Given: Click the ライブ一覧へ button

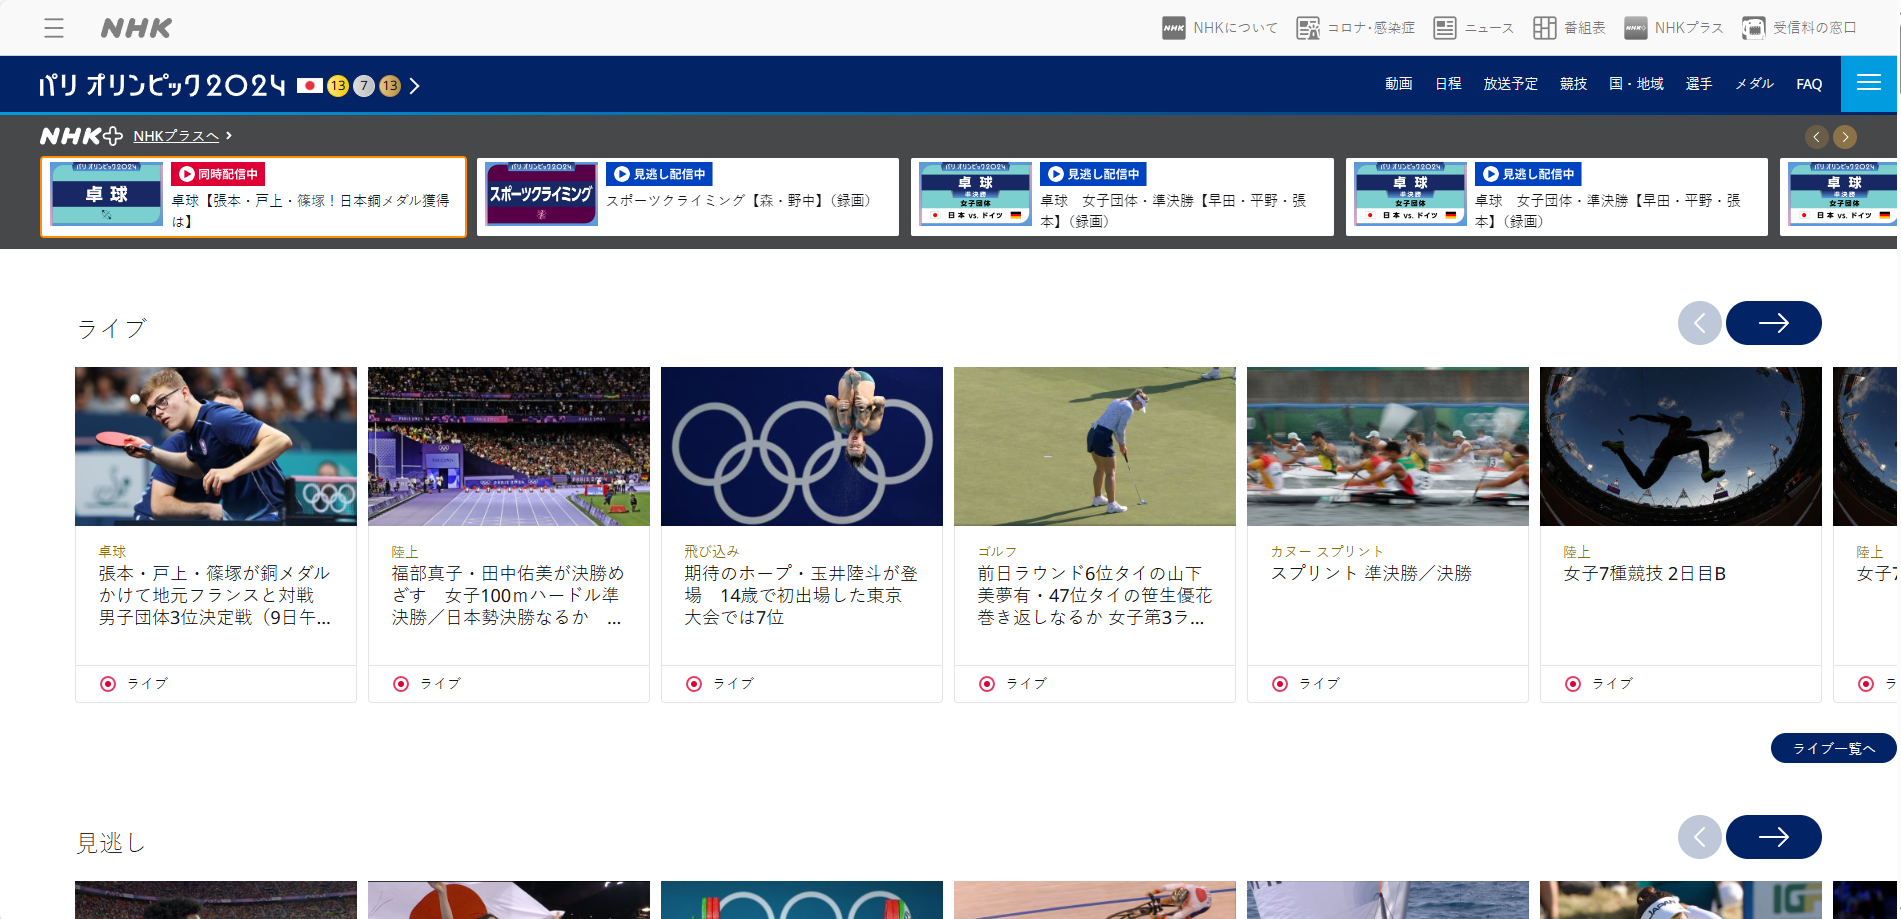Looking at the screenshot, I should point(1833,748).
